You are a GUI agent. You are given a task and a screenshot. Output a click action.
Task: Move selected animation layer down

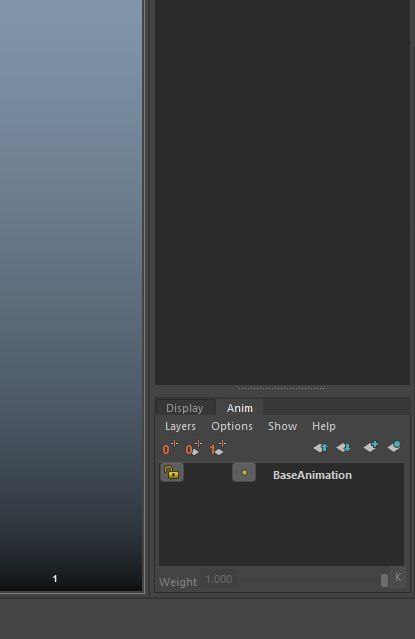click(344, 448)
